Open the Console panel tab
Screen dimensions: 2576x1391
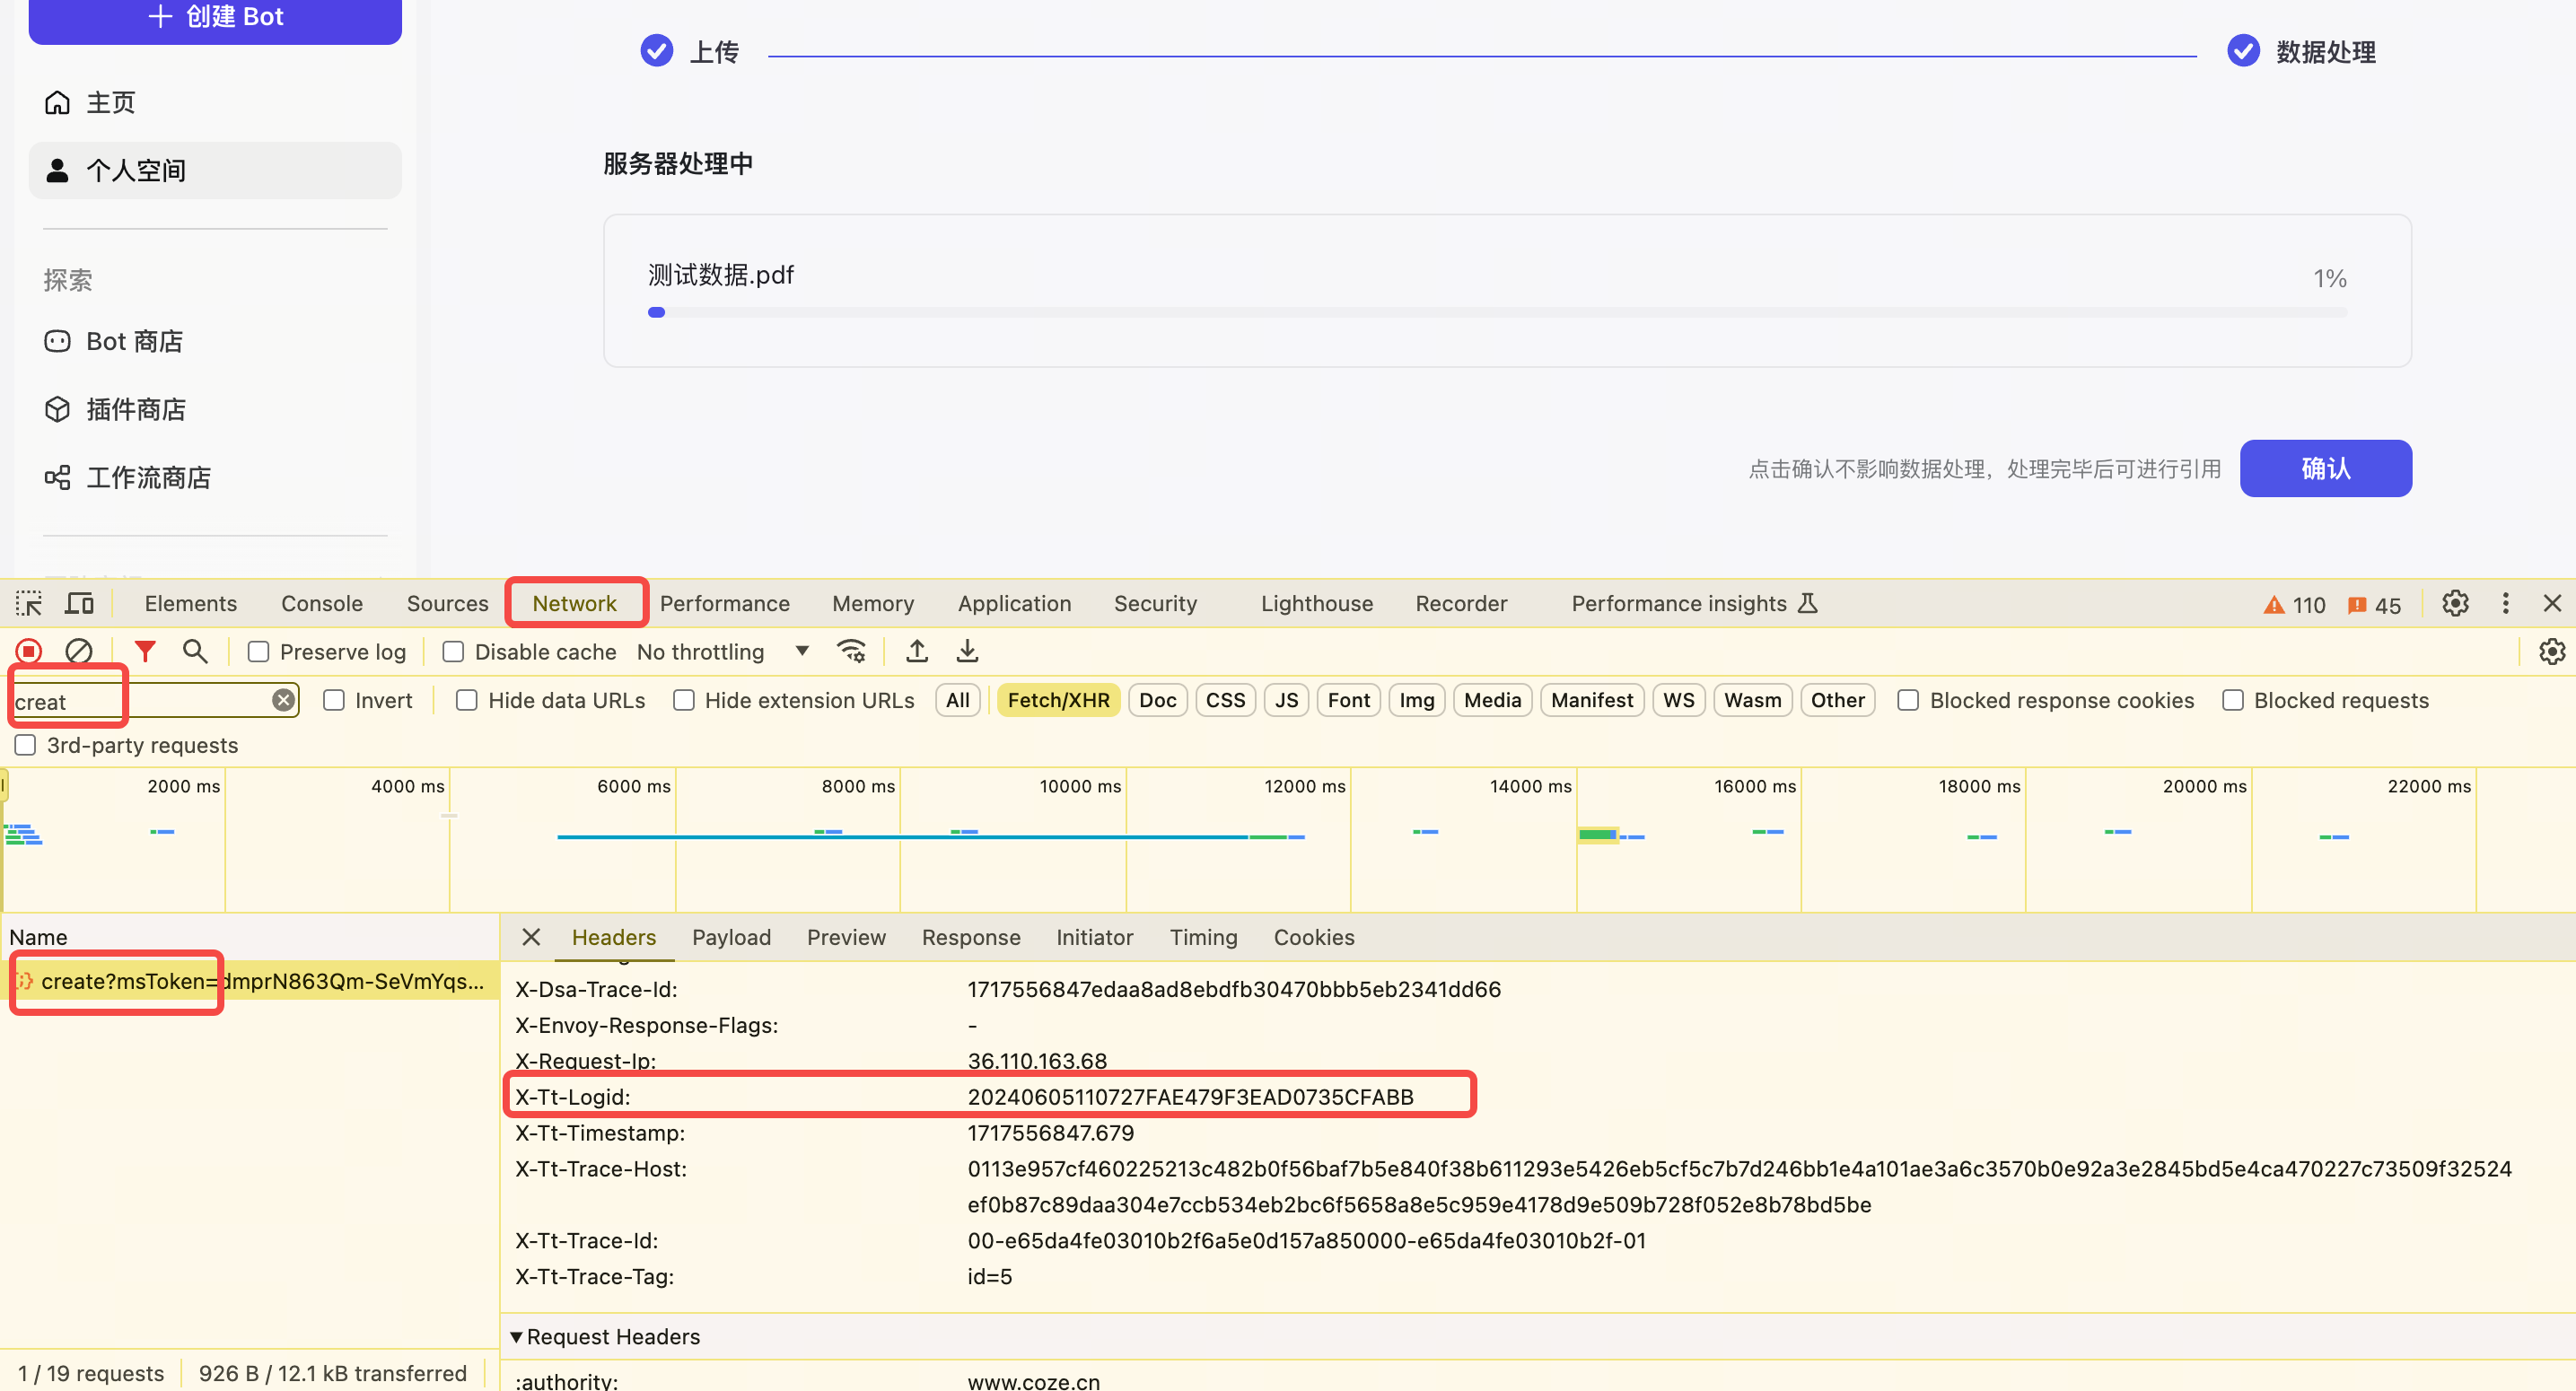tap(321, 603)
